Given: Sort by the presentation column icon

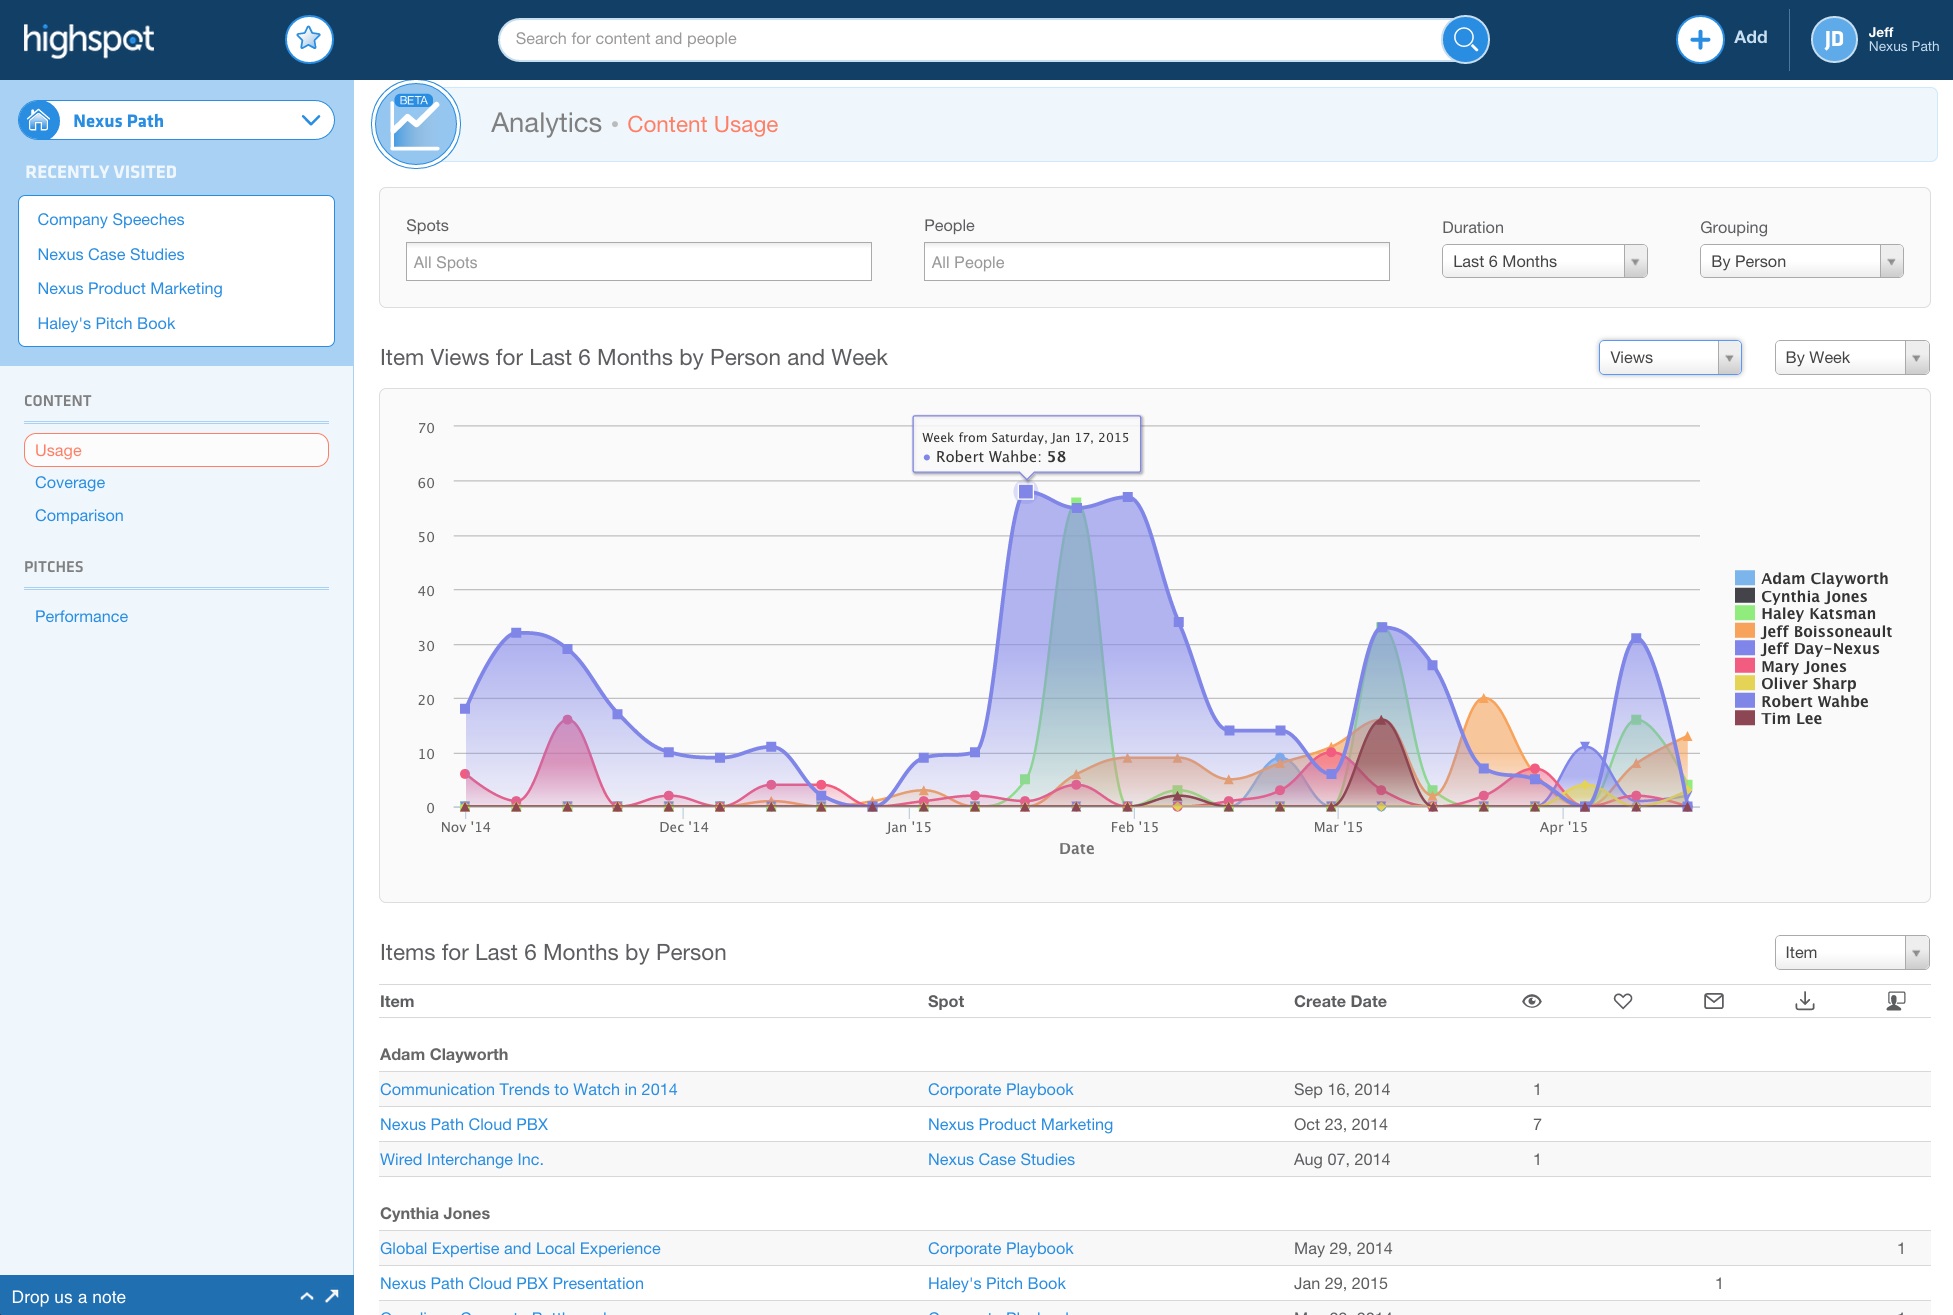Looking at the screenshot, I should coord(1895,1001).
